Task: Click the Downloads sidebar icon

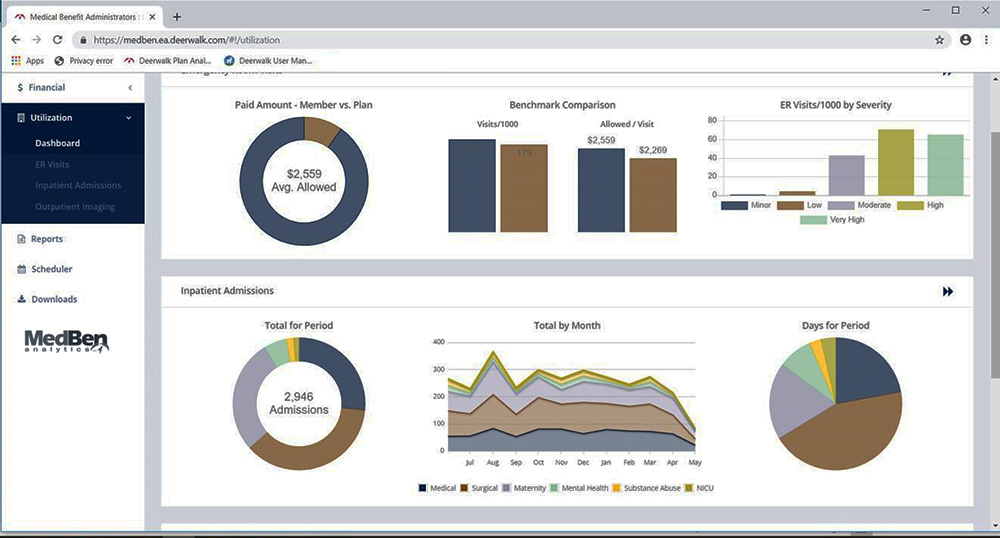Action: click(x=22, y=299)
